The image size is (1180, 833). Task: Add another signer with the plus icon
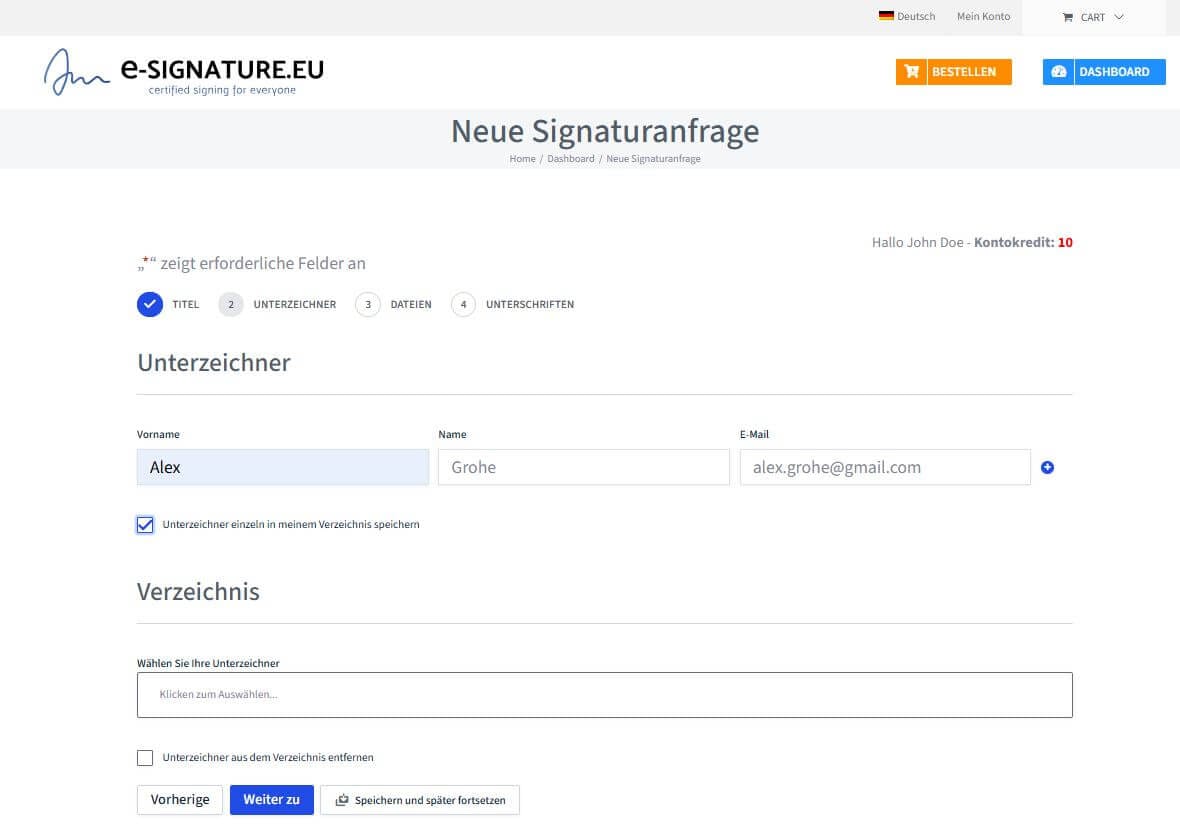point(1047,467)
